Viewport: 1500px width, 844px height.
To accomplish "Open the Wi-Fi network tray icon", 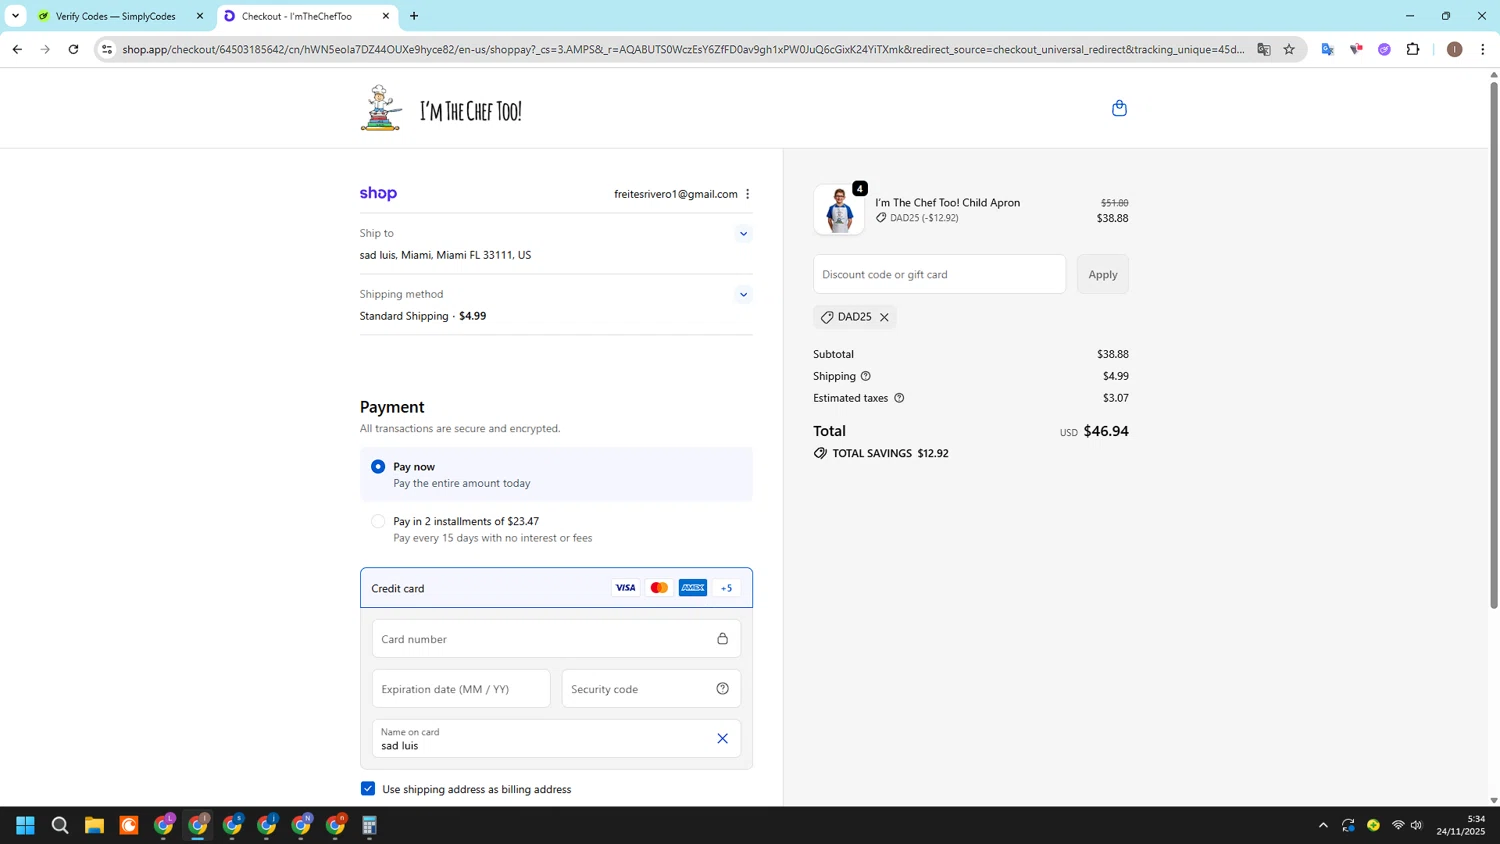I will click(1398, 825).
